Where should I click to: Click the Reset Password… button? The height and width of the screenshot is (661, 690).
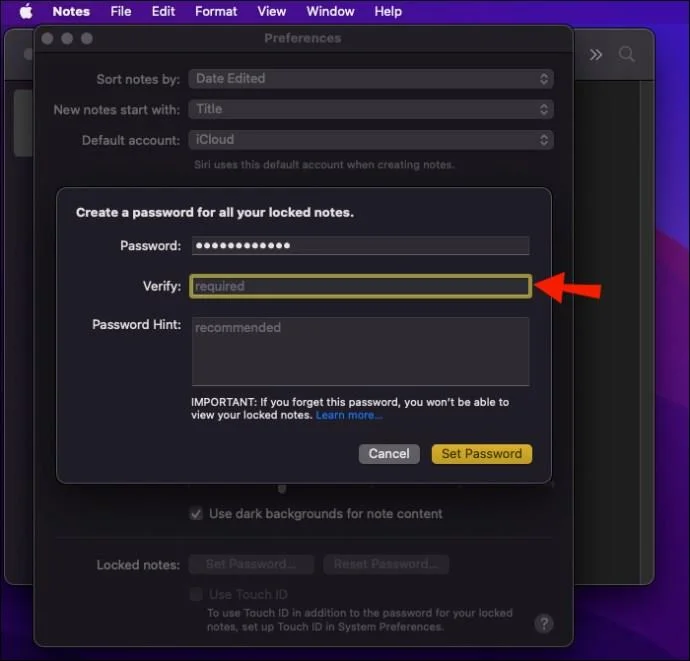tap(386, 564)
